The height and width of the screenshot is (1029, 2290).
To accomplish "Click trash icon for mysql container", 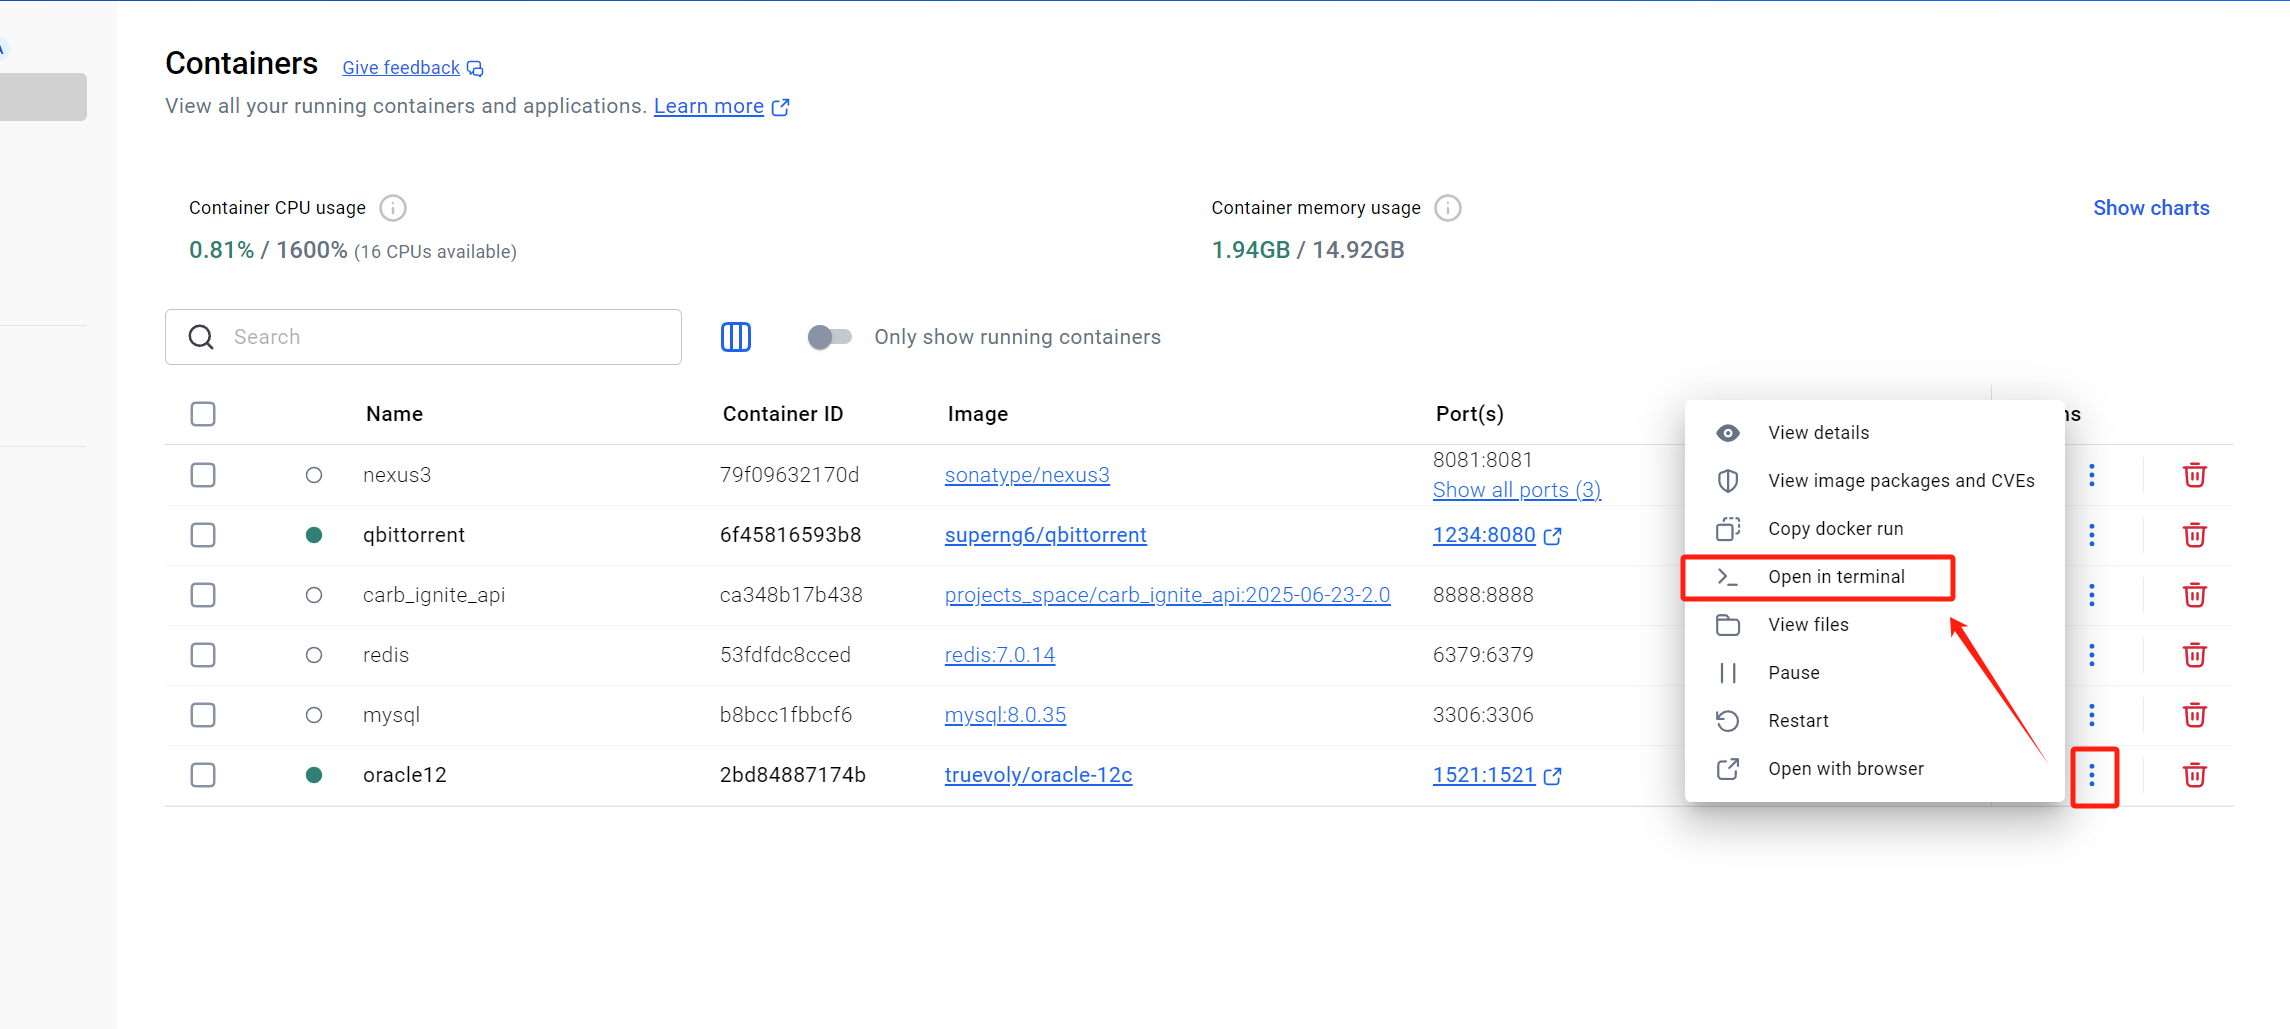I will [2194, 715].
